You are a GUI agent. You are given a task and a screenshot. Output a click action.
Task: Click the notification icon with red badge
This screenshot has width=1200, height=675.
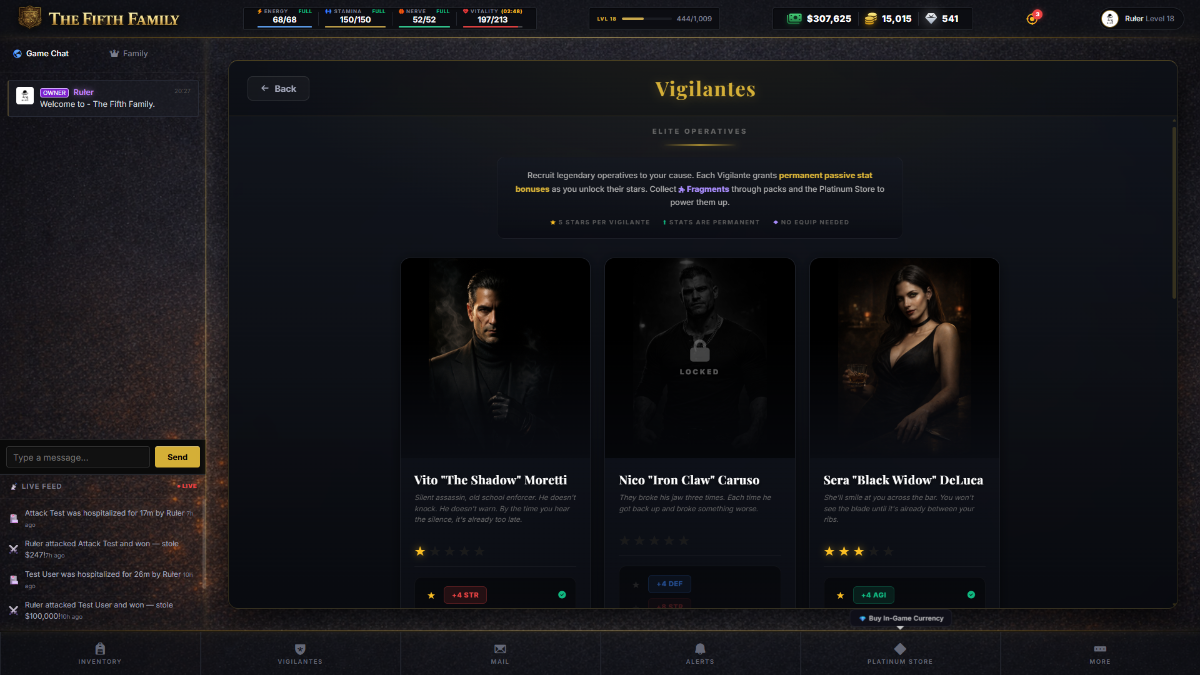click(1033, 18)
